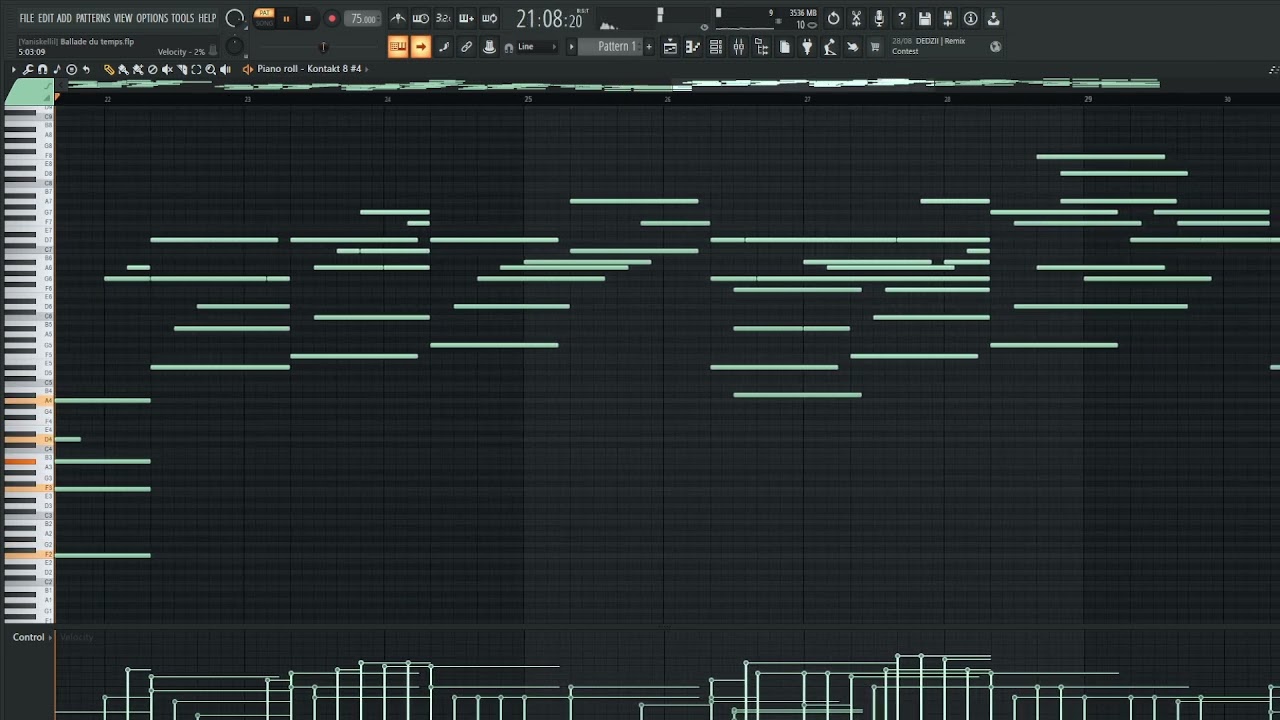Toggle the piano roll magnet snap icon

pos(42,69)
